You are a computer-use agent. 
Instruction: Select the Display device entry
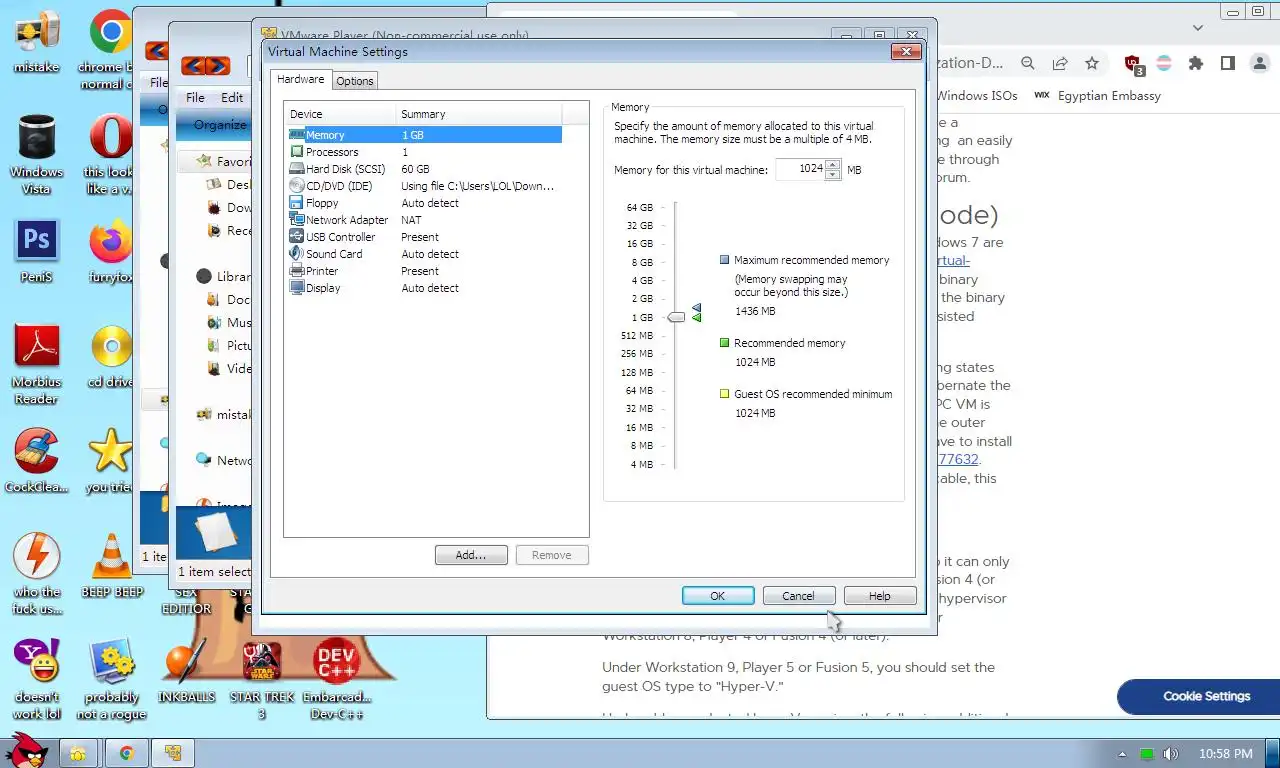click(x=424, y=288)
